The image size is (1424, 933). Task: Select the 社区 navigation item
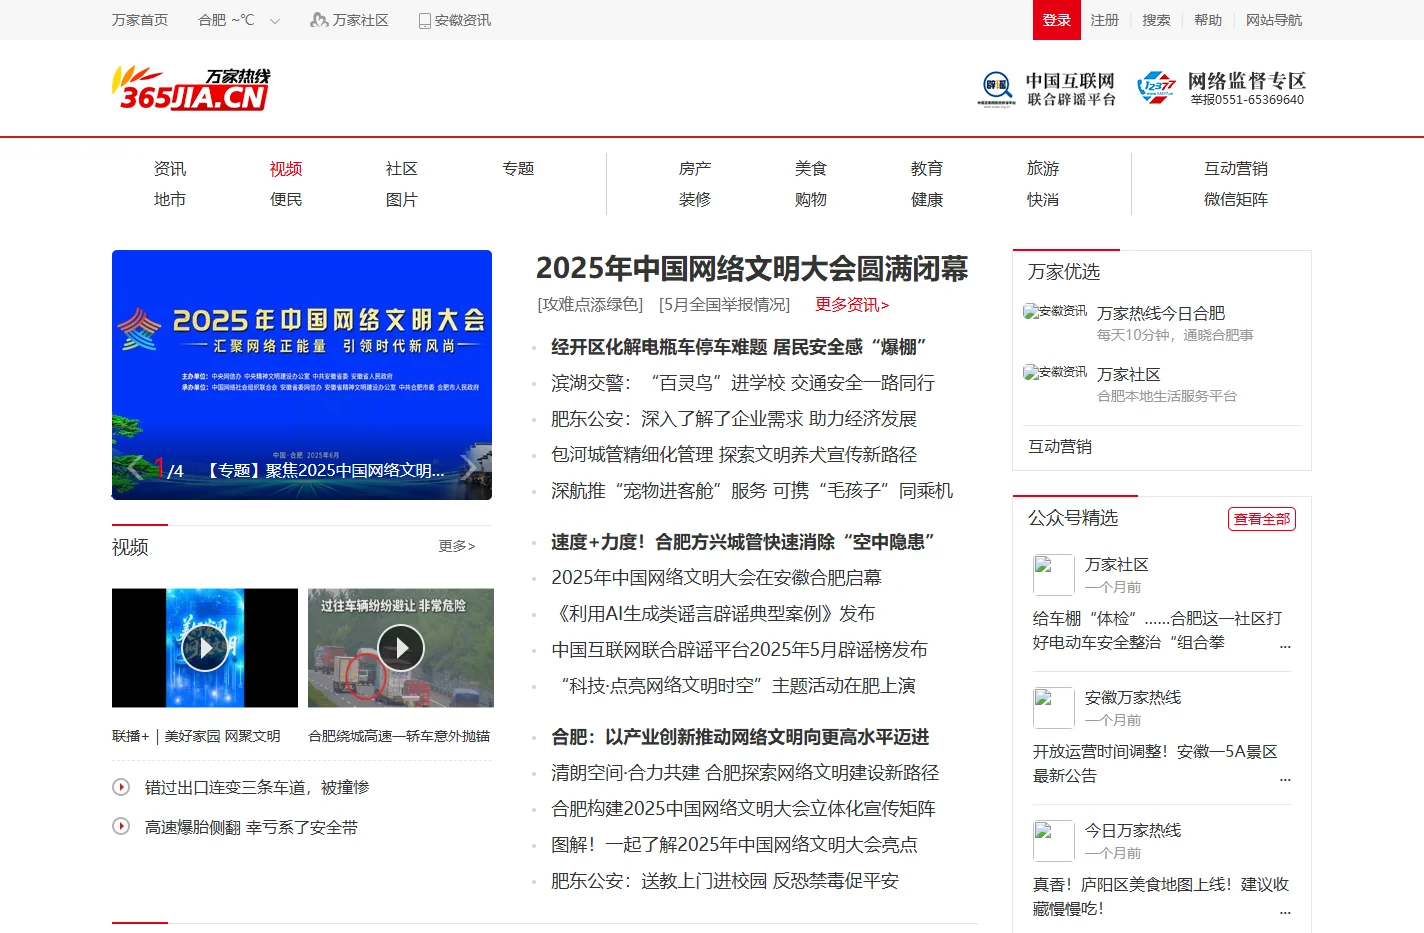(402, 169)
